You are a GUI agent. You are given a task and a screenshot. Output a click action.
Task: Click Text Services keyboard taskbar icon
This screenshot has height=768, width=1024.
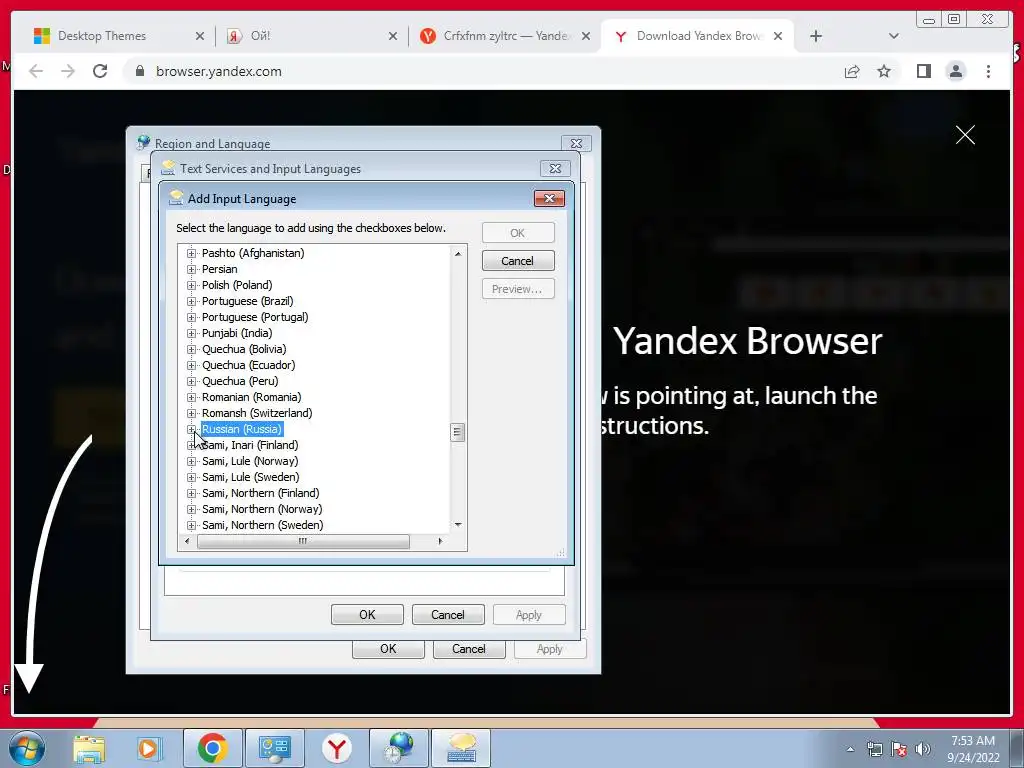click(x=461, y=748)
